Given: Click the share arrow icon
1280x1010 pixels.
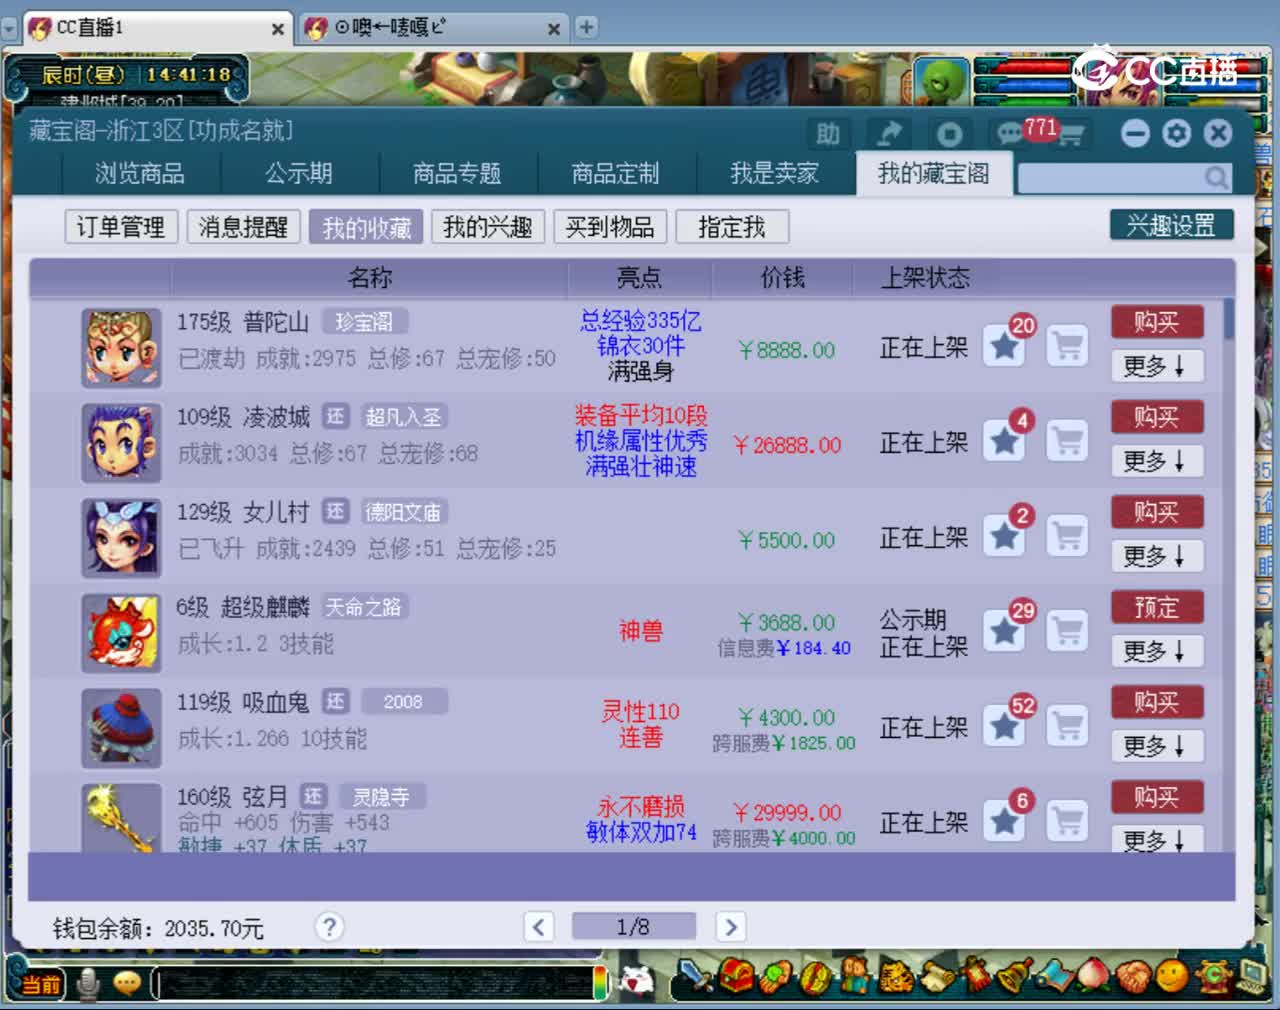Looking at the screenshot, I should tap(888, 134).
